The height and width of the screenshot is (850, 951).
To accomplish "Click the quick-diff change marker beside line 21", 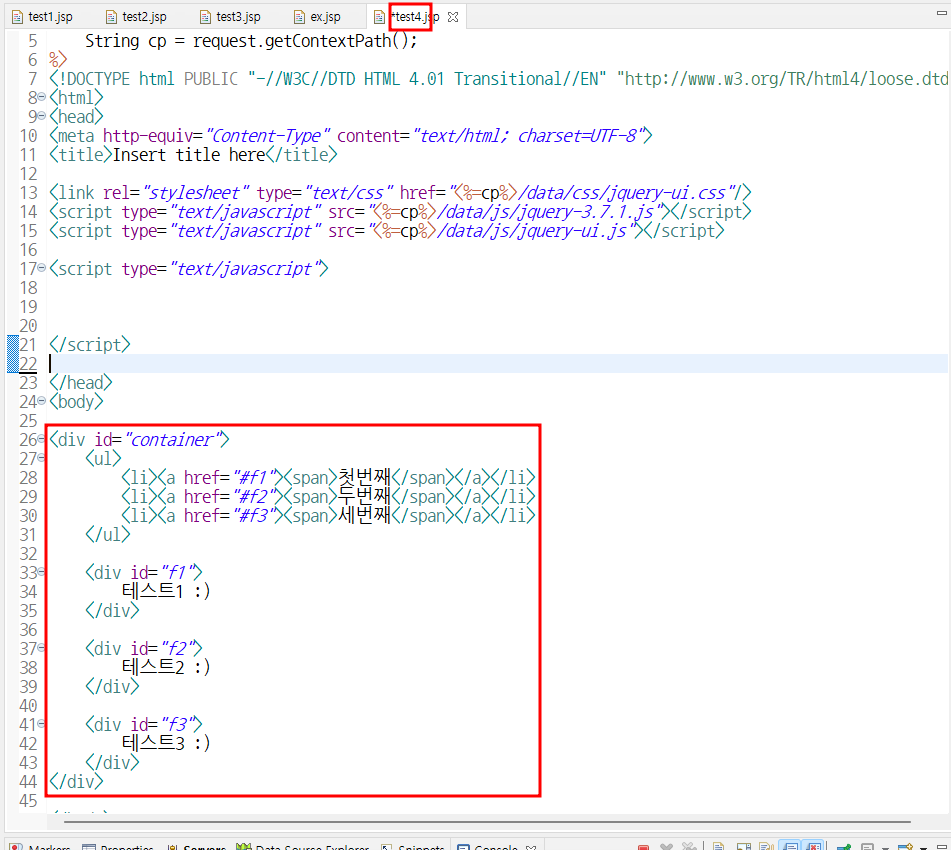I will click(x=13, y=345).
